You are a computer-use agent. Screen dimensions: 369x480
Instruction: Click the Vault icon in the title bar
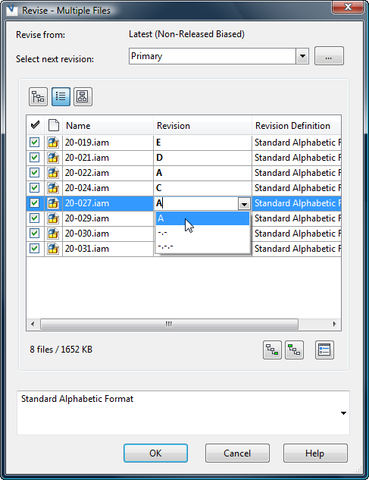tap(12, 10)
